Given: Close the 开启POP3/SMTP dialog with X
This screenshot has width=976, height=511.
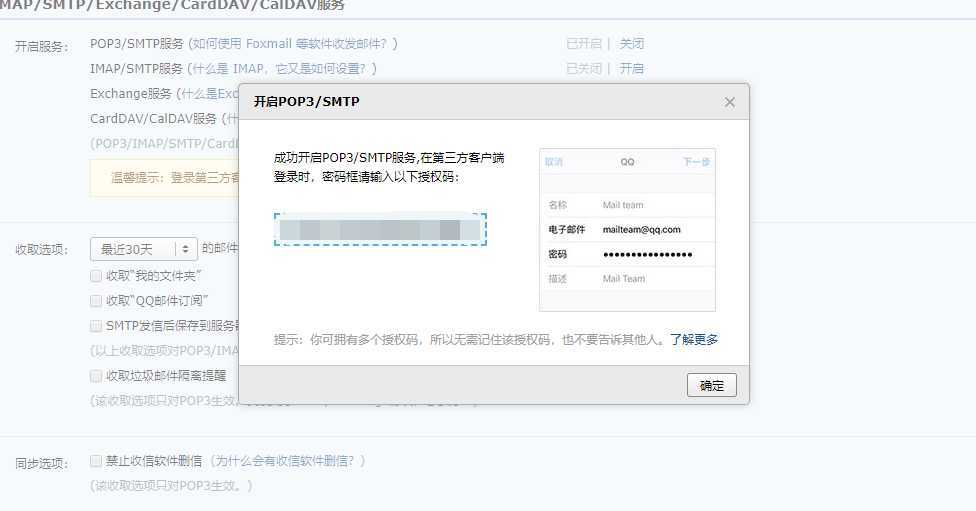Looking at the screenshot, I should point(730,102).
